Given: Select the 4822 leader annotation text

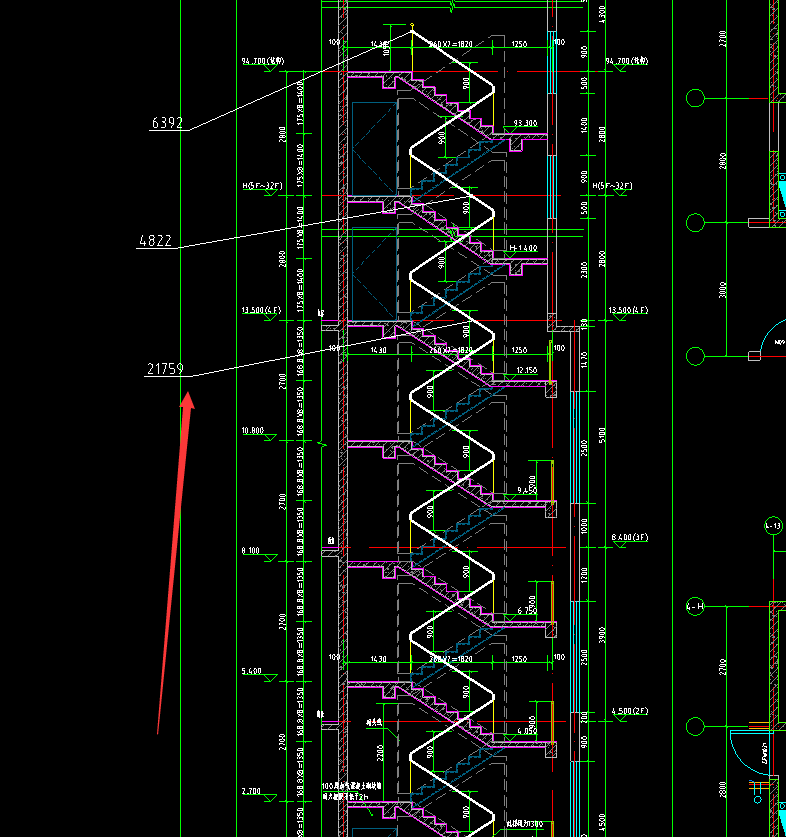Looking at the screenshot, I should tap(155, 241).
